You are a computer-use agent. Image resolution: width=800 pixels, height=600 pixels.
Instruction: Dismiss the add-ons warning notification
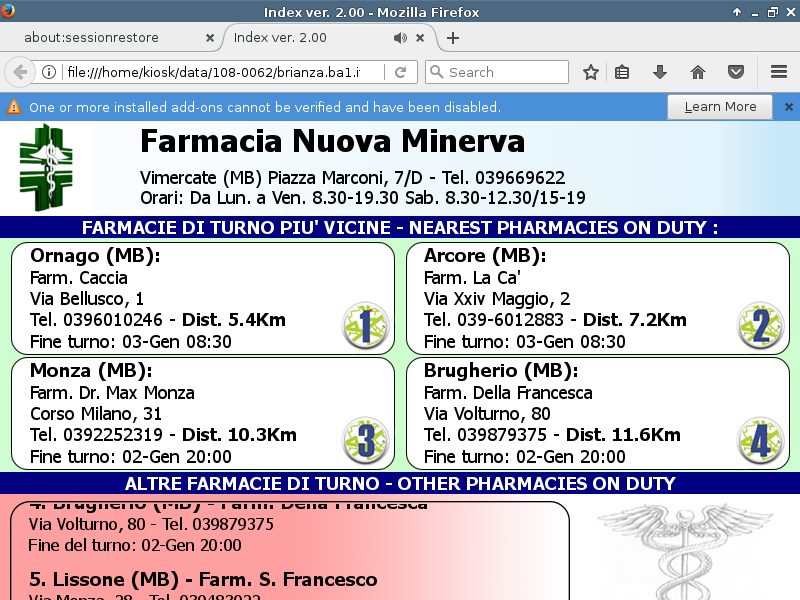pos(788,107)
